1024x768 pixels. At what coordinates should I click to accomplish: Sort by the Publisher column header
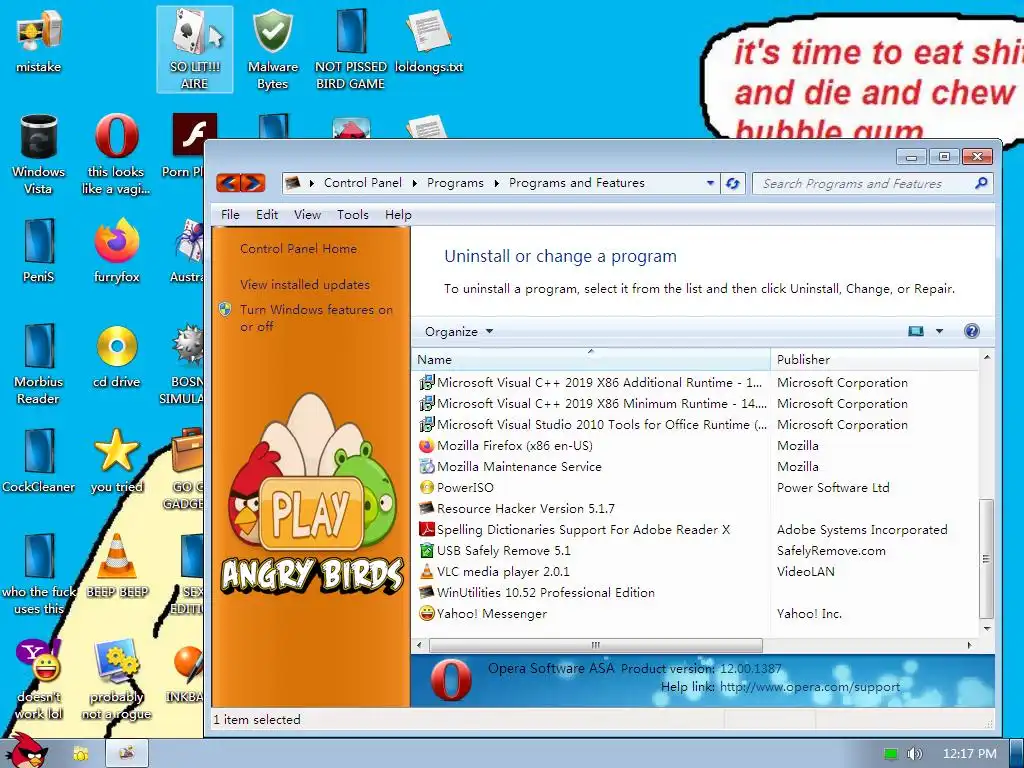point(874,360)
